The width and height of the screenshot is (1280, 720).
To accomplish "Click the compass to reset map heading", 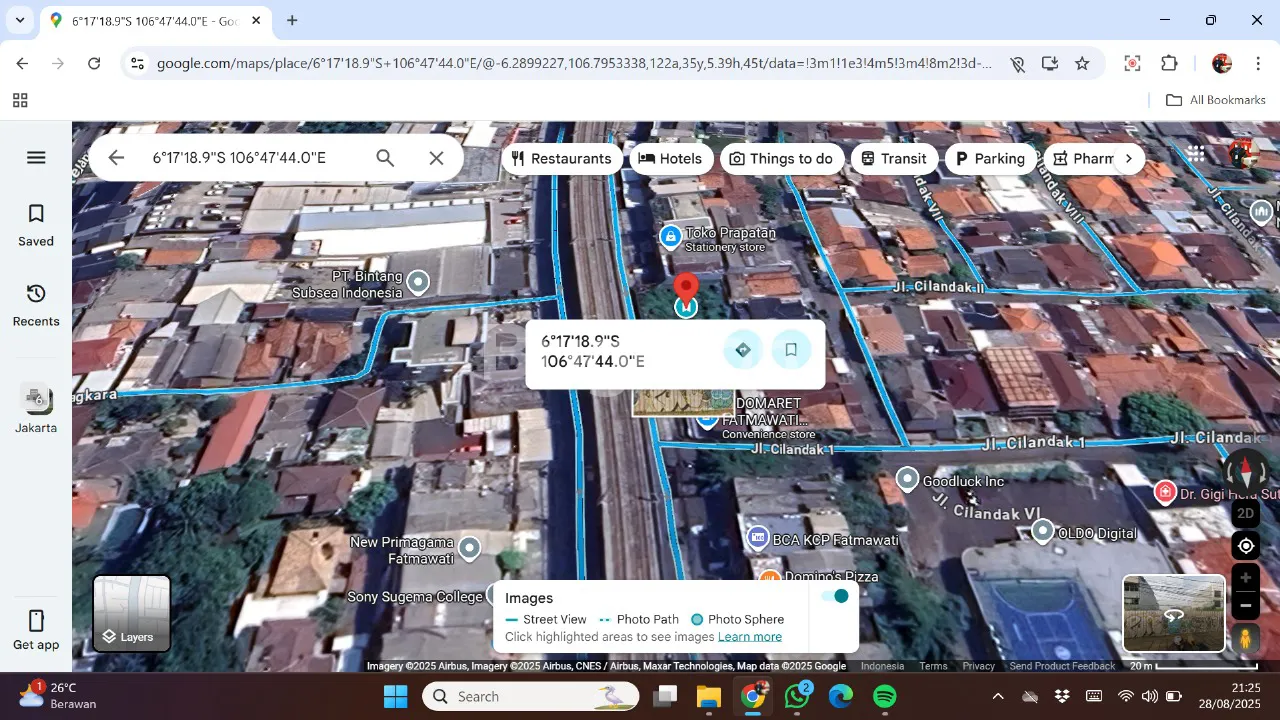I will tap(1246, 472).
